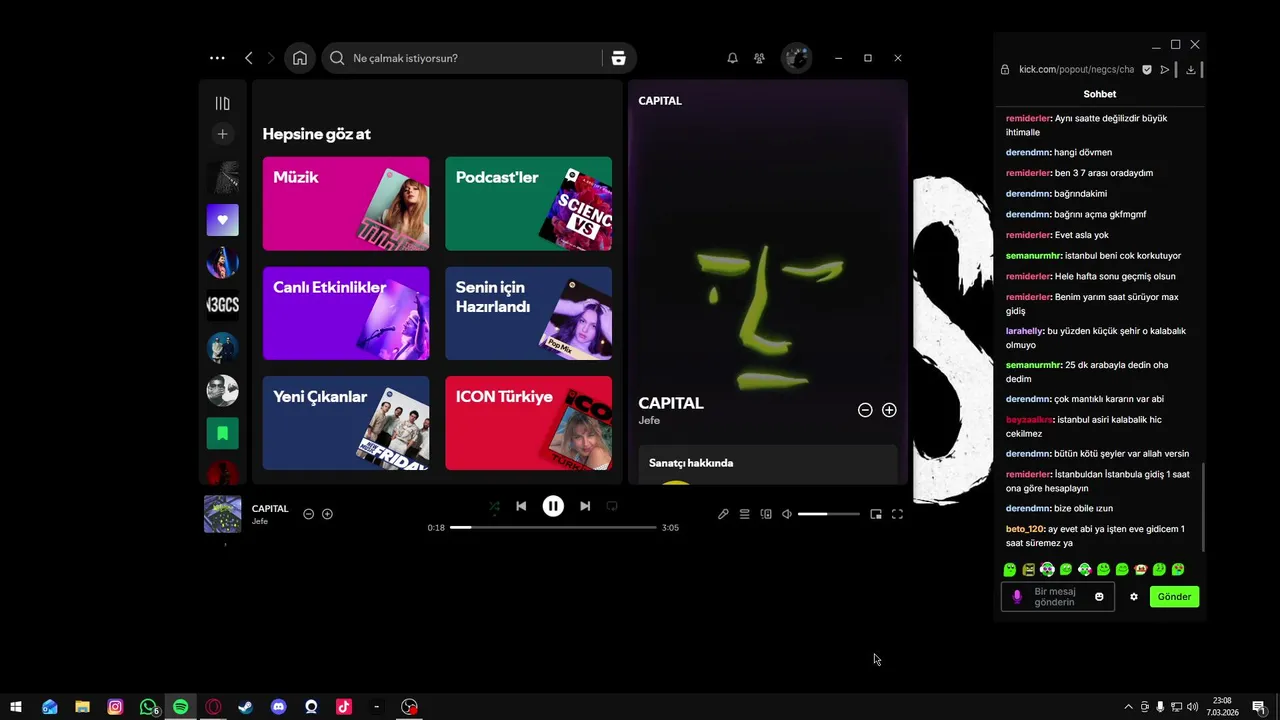Click username larahelly in chat
Viewport: 1280px width, 720px height.
[x=1025, y=331]
